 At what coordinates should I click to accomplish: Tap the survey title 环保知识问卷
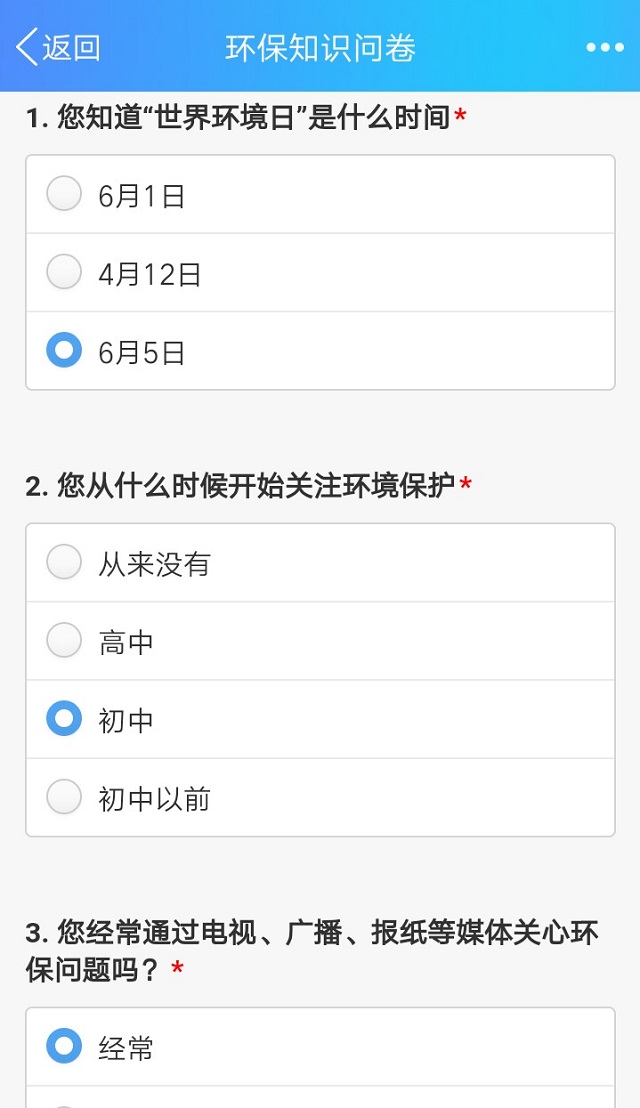point(320,46)
